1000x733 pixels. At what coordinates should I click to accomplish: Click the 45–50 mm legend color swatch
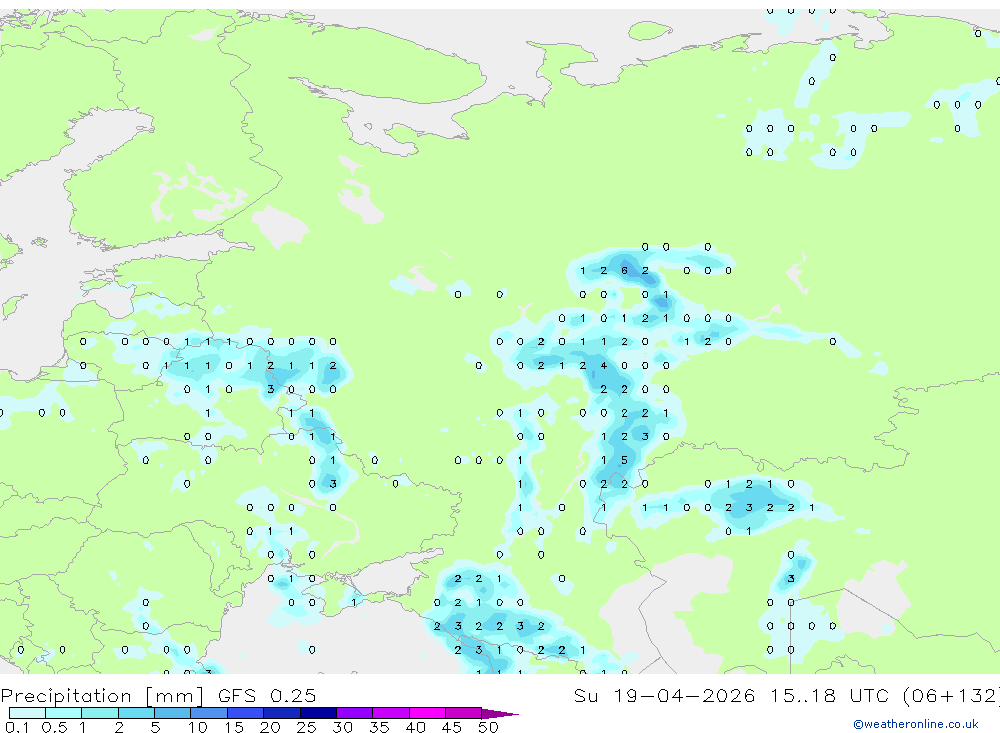click(x=464, y=713)
